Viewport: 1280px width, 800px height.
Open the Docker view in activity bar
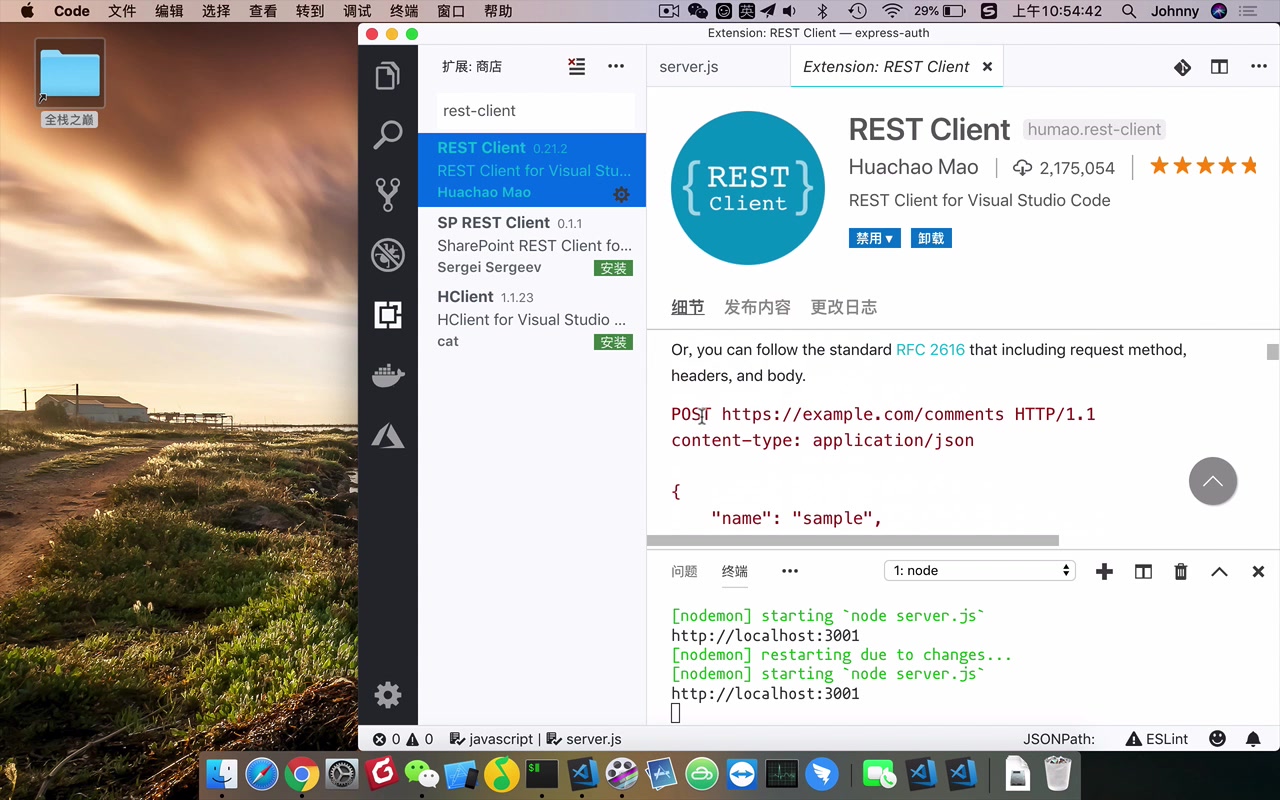pos(388,376)
